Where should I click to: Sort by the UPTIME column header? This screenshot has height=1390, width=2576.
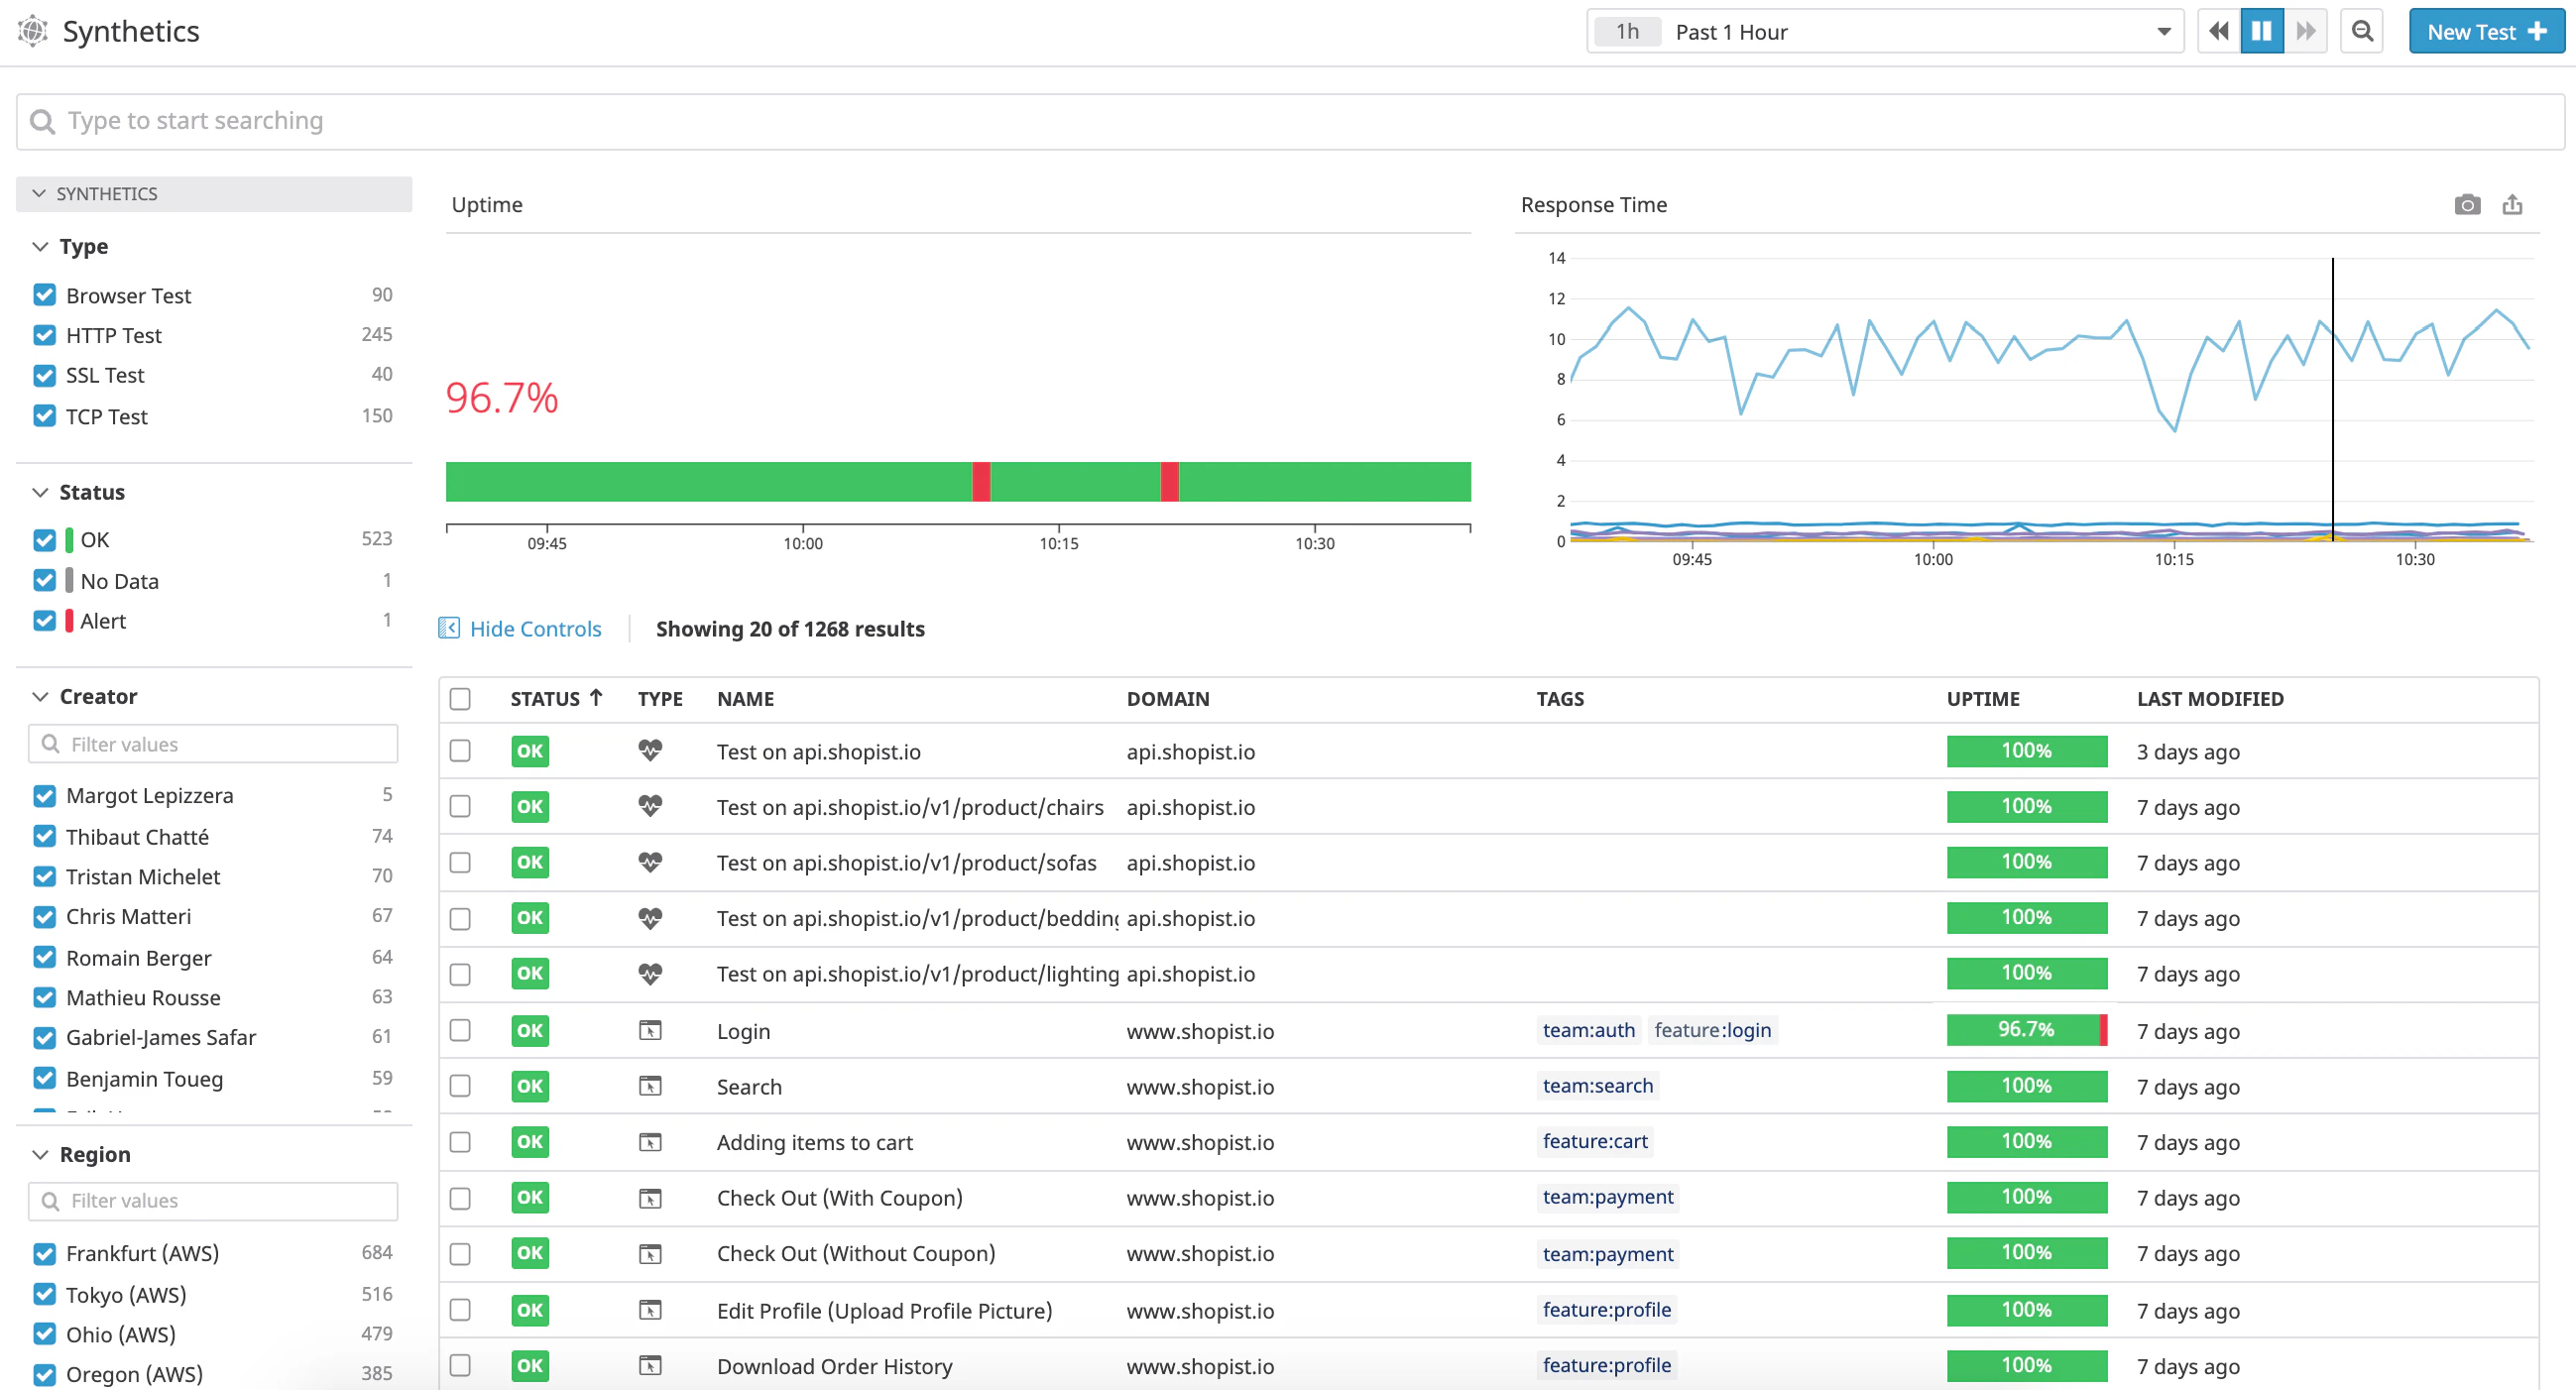point(1982,699)
